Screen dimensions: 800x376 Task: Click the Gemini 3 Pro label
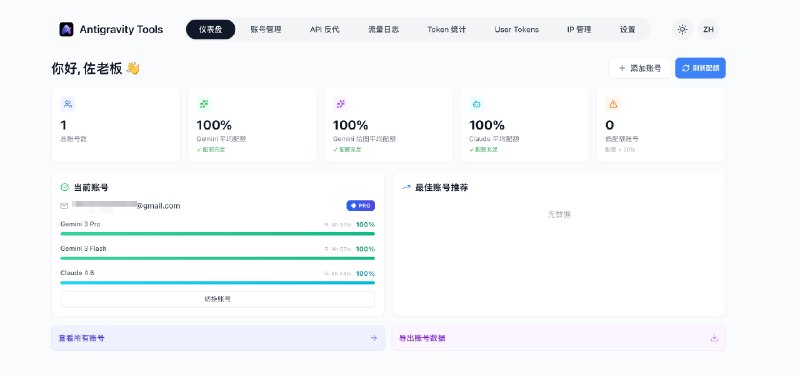[81, 224]
